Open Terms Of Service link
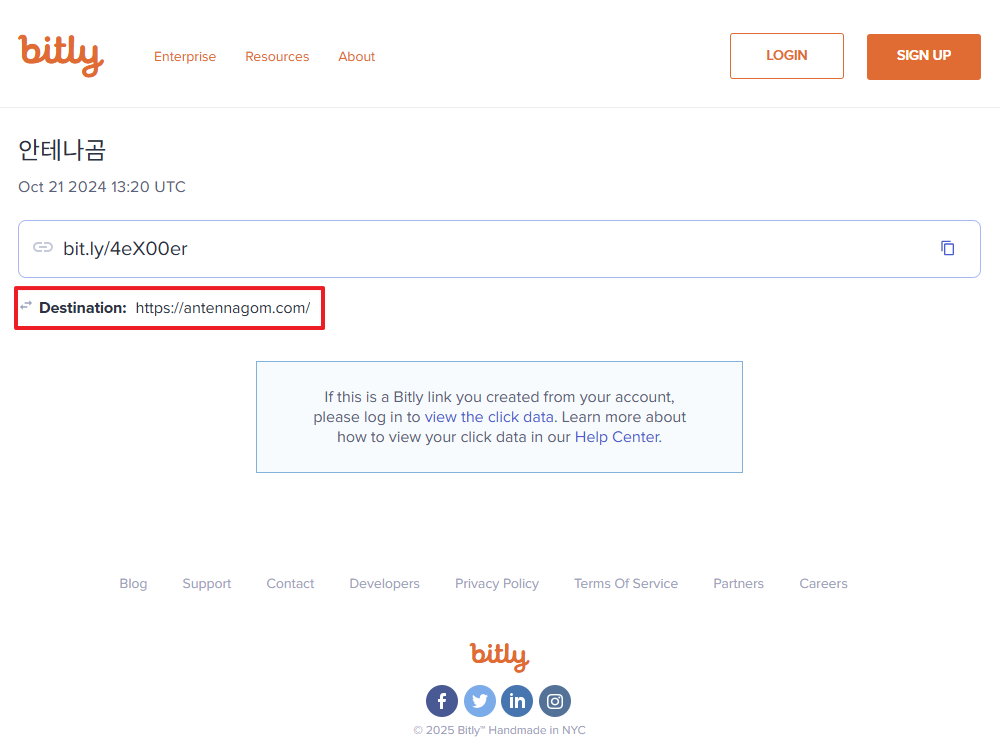The height and width of the screenshot is (756, 1000). 625,584
